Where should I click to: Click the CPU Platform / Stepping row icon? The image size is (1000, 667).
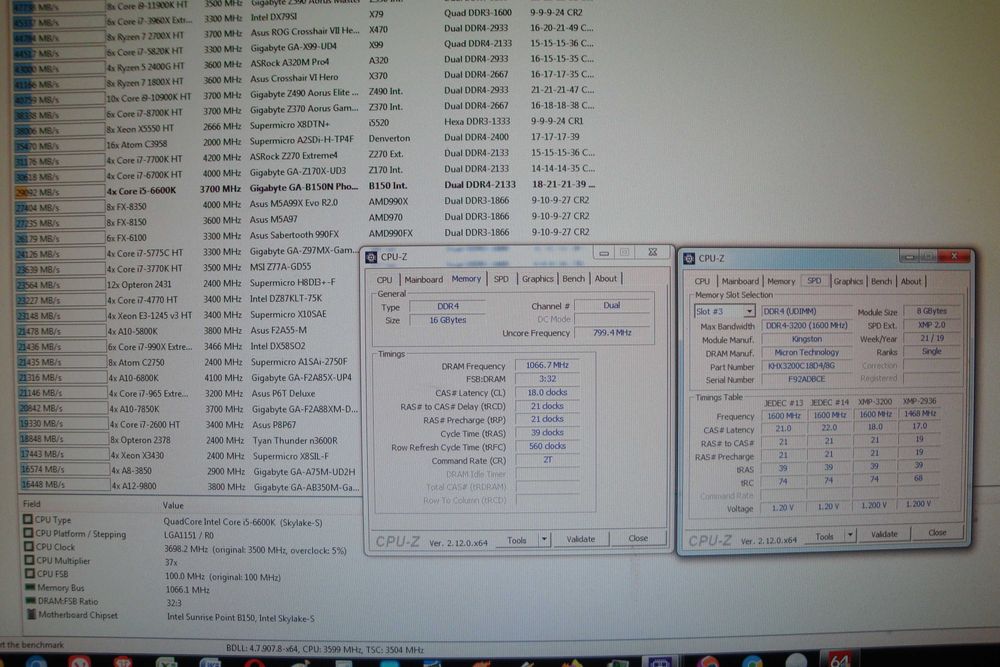28,533
